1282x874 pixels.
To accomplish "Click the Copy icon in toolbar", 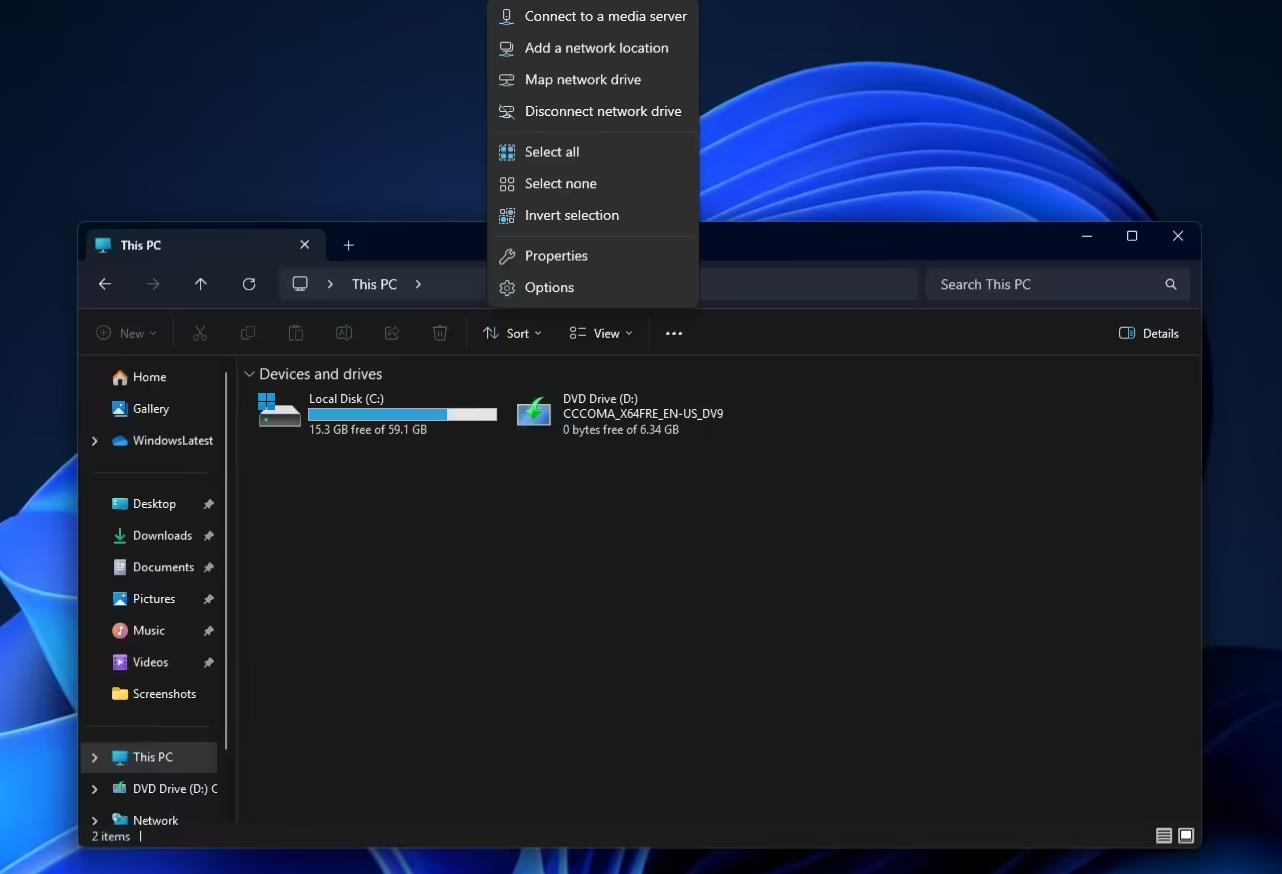I will coord(248,333).
